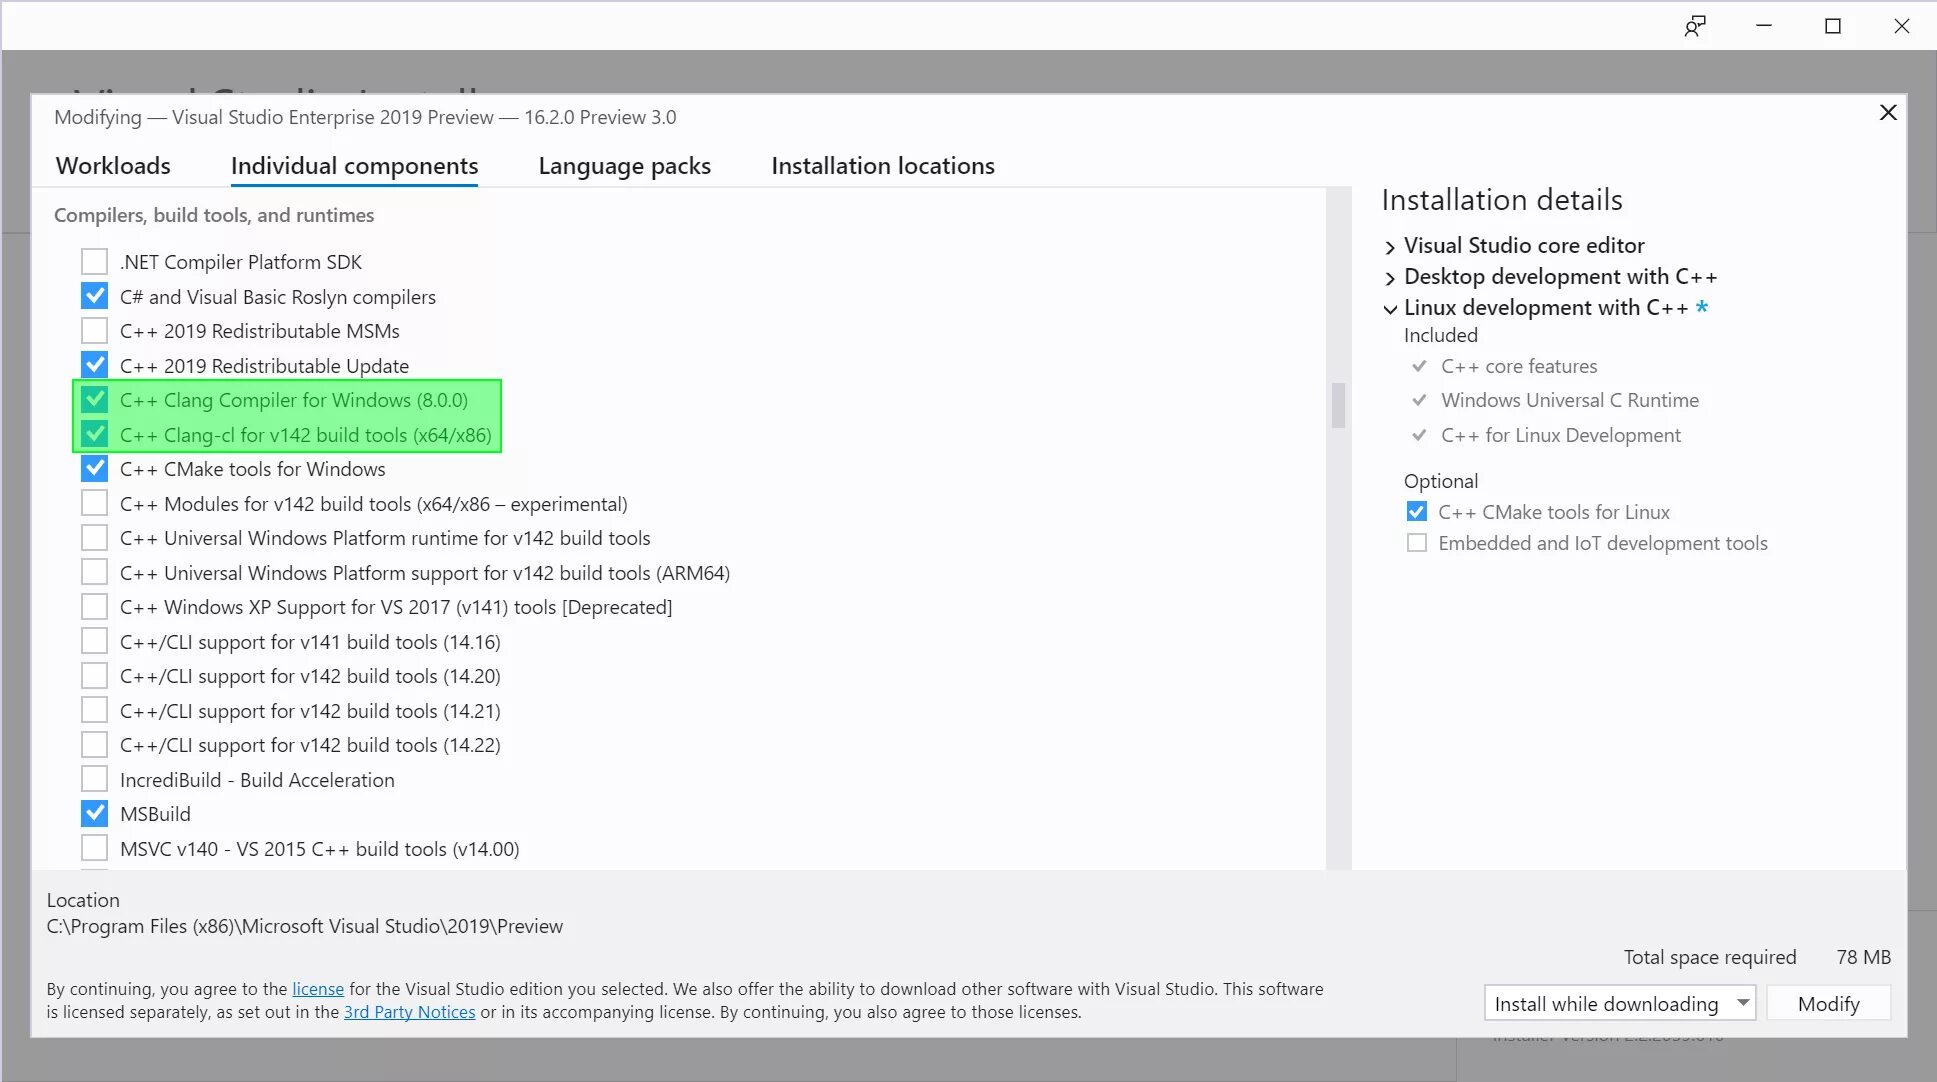Open the license link
This screenshot has width=1937, height=1082.
pyautogui.click(x=318, y=989)
